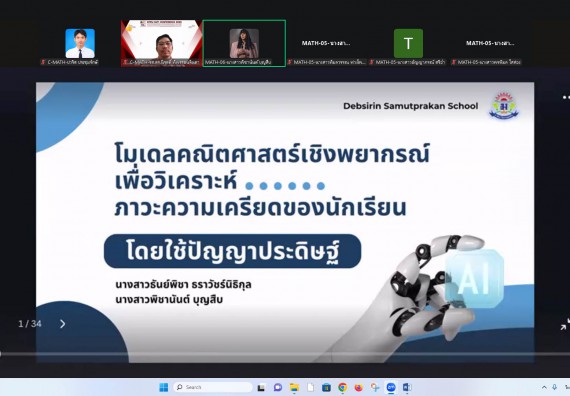Click the microphone icon in the system tray

(x=555, y=388)
